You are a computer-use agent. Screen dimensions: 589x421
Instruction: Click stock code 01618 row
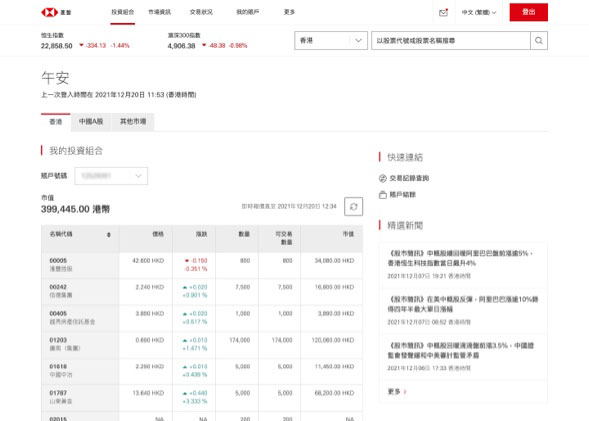click(x=202, y=371)
